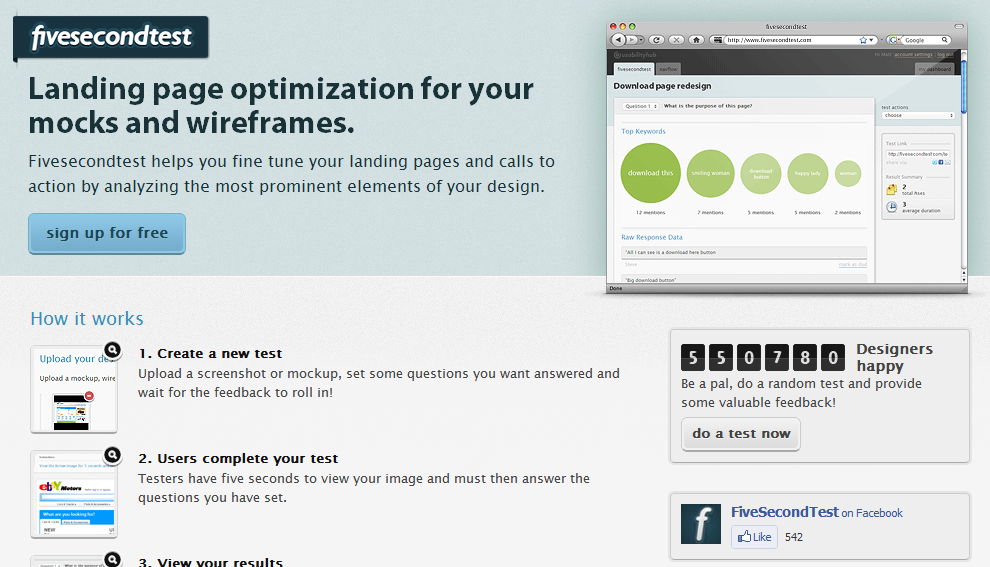This screenshot has width=990, height=567.
Task: Click the browser back arrow in the mockup
Action: click(619, 40)
